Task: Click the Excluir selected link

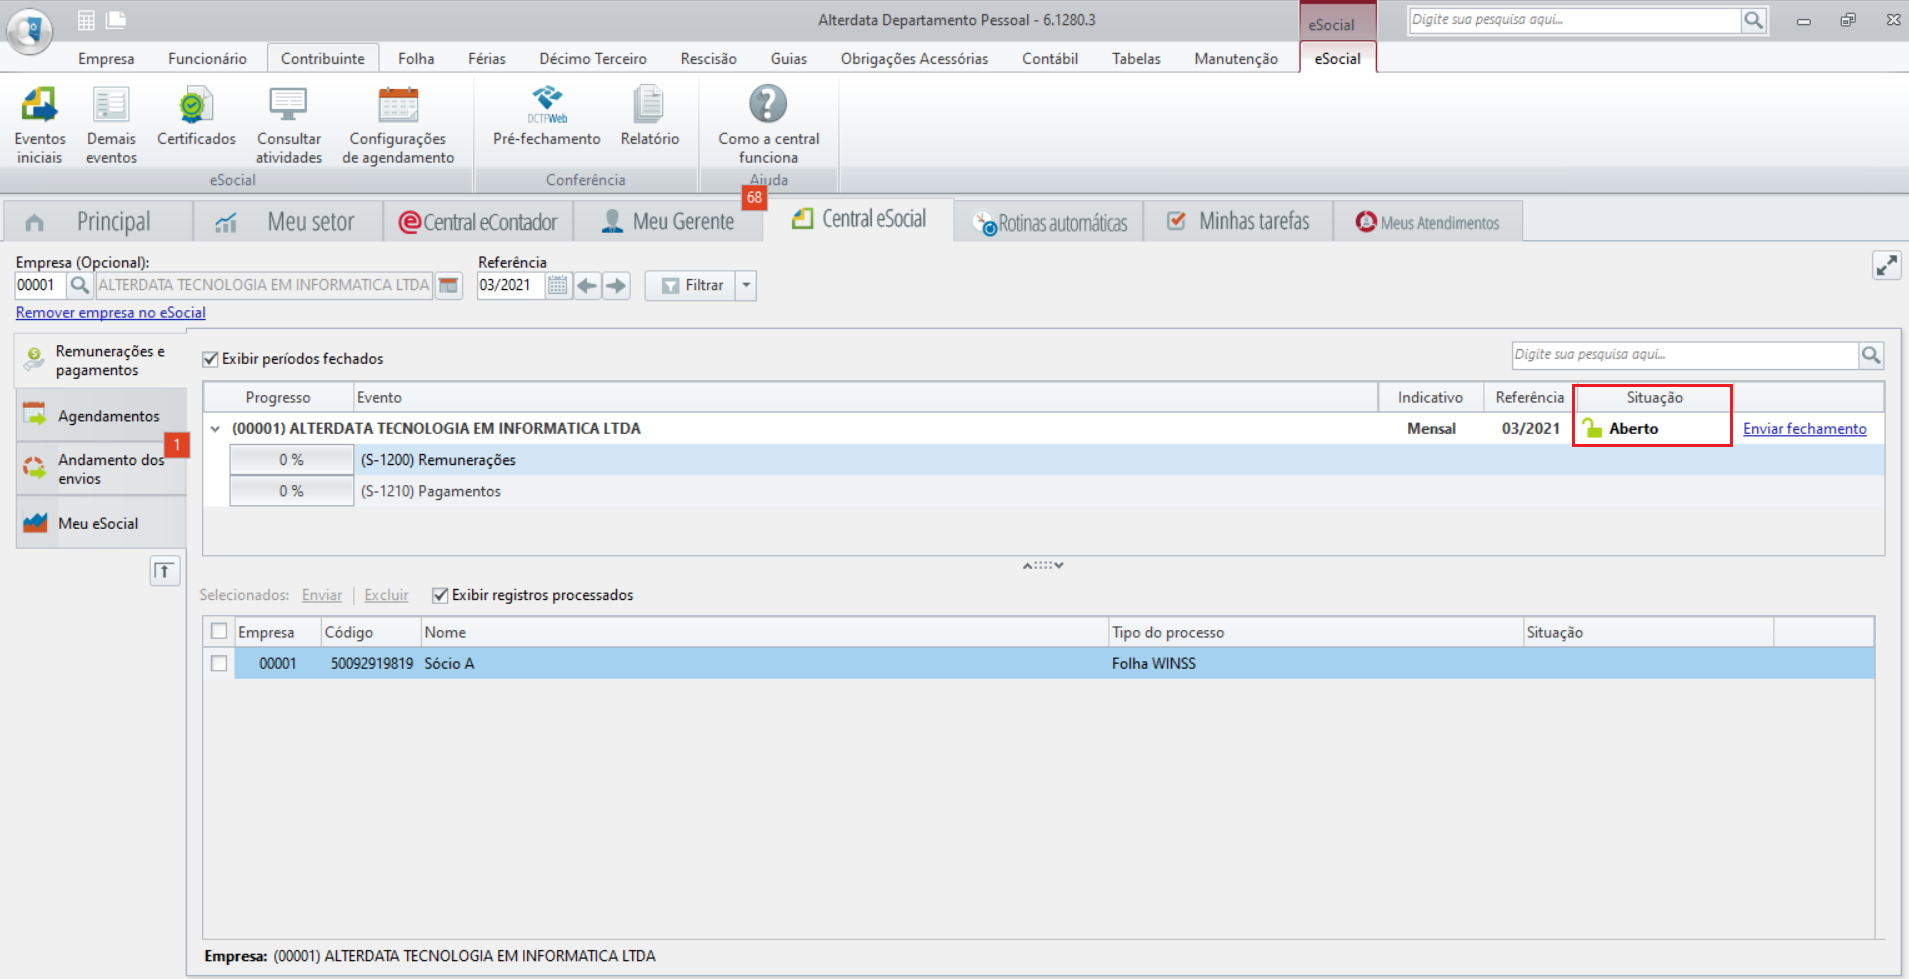Action: point(386,595)
